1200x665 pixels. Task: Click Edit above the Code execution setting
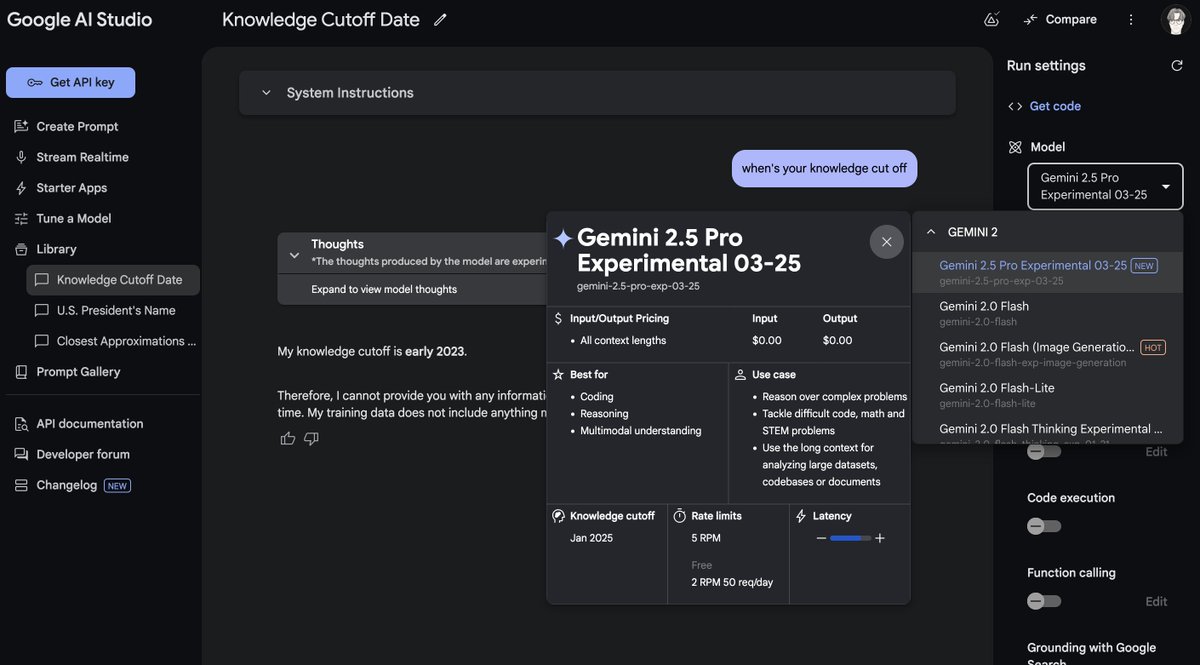1156,452
